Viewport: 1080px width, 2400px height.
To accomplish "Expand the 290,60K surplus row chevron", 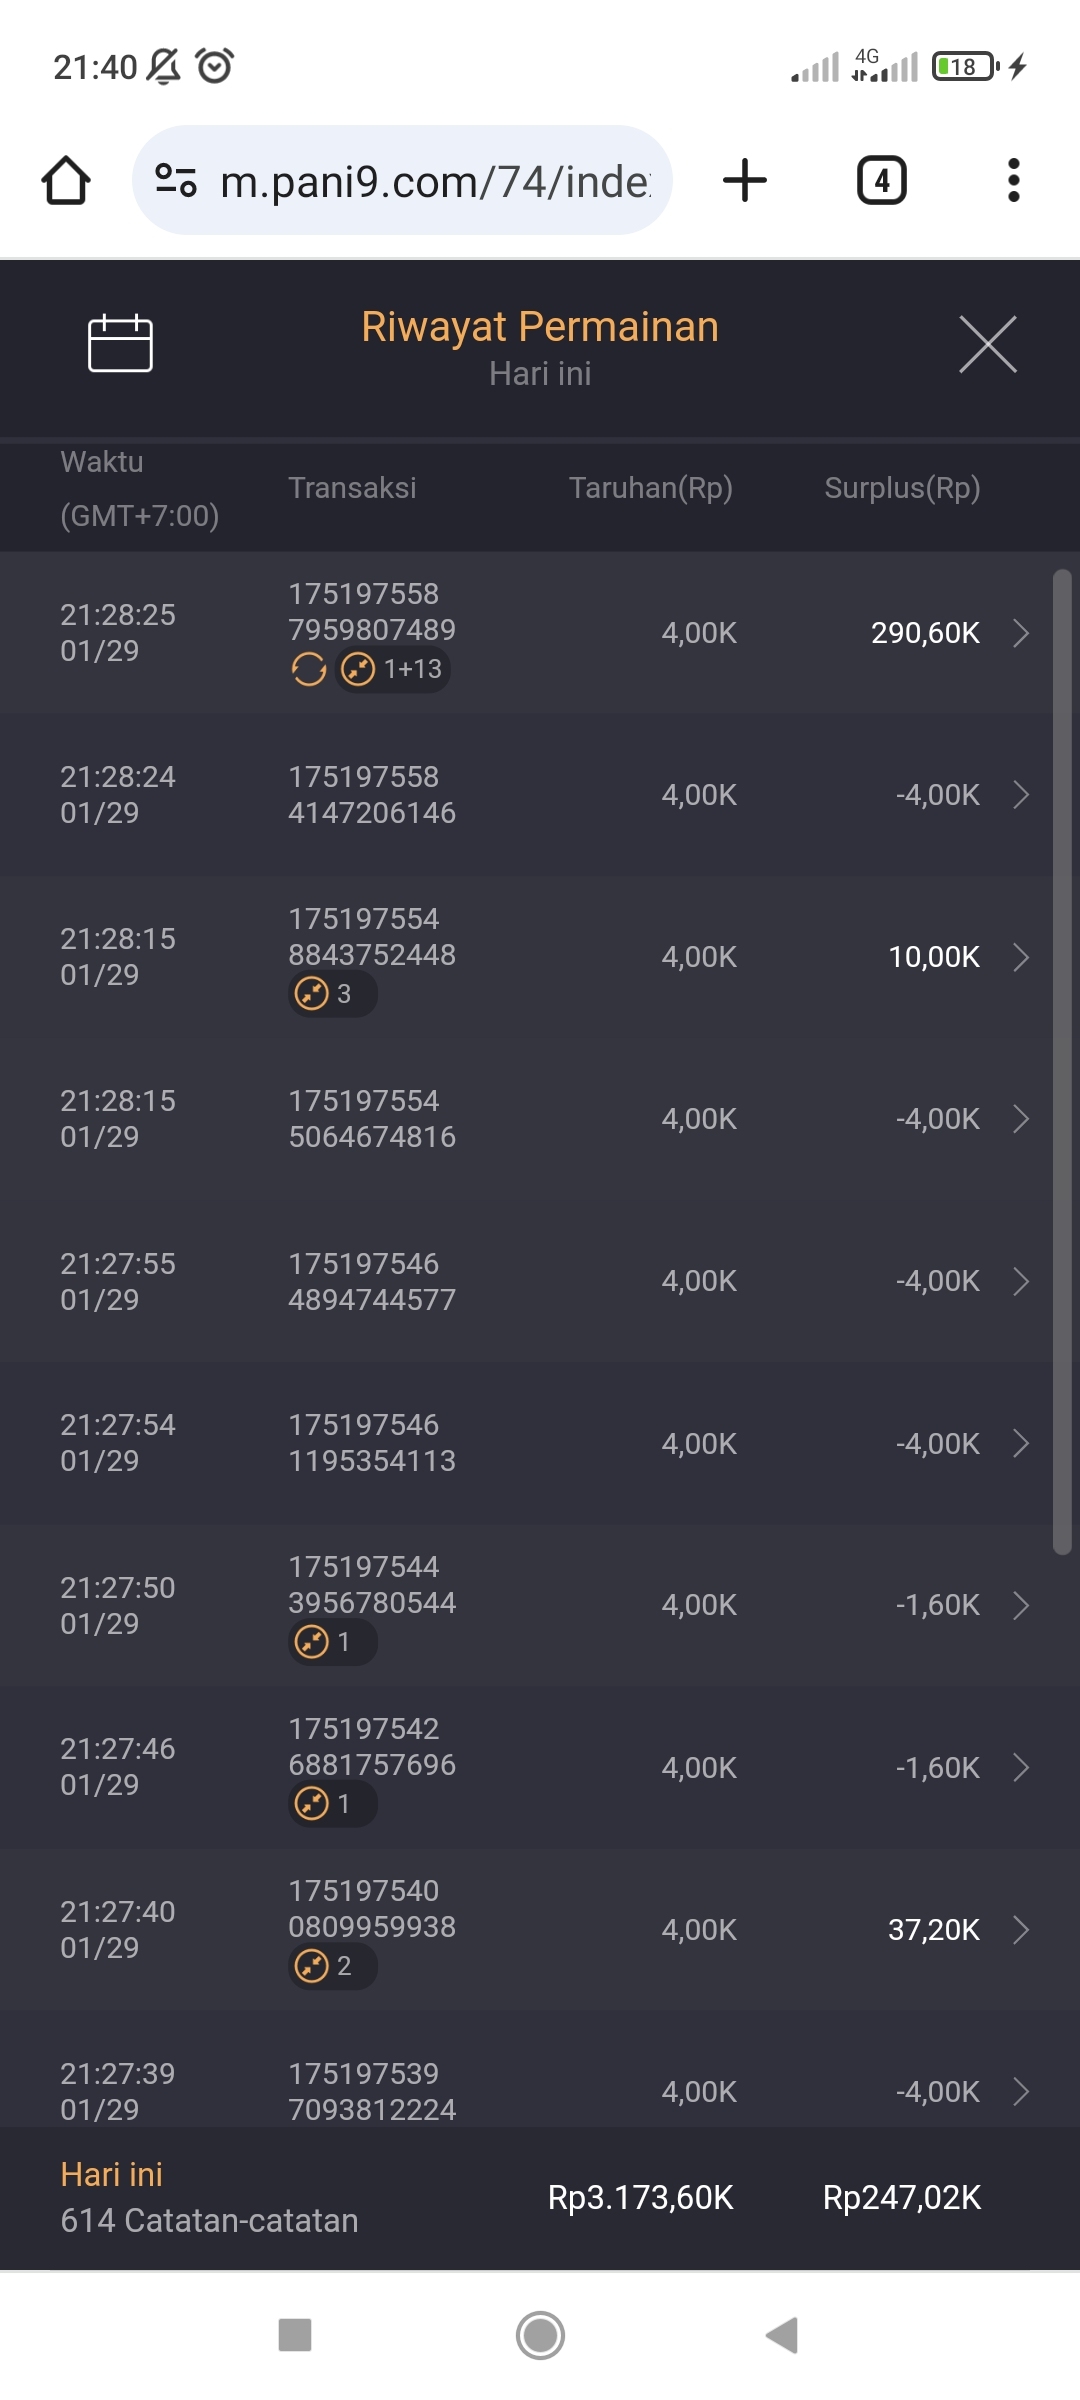I will 1020,633.
